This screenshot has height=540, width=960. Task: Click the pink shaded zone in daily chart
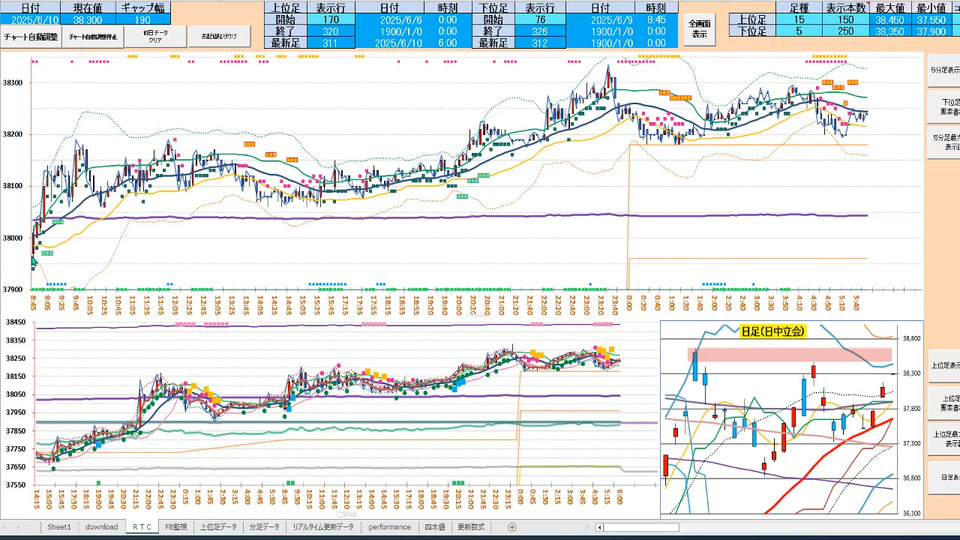click(x=790, y=354)
